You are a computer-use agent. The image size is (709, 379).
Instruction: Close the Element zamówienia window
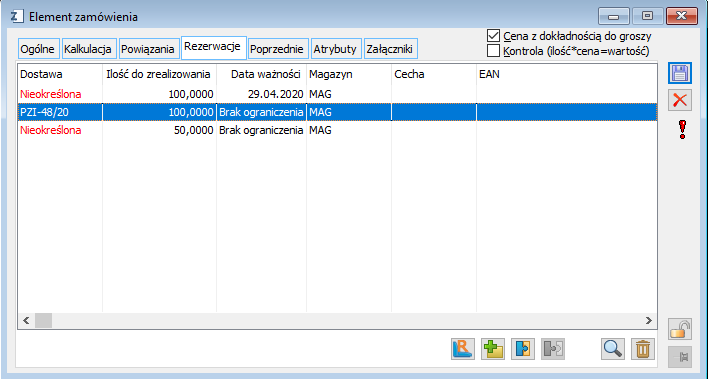(x=681, y=16)
